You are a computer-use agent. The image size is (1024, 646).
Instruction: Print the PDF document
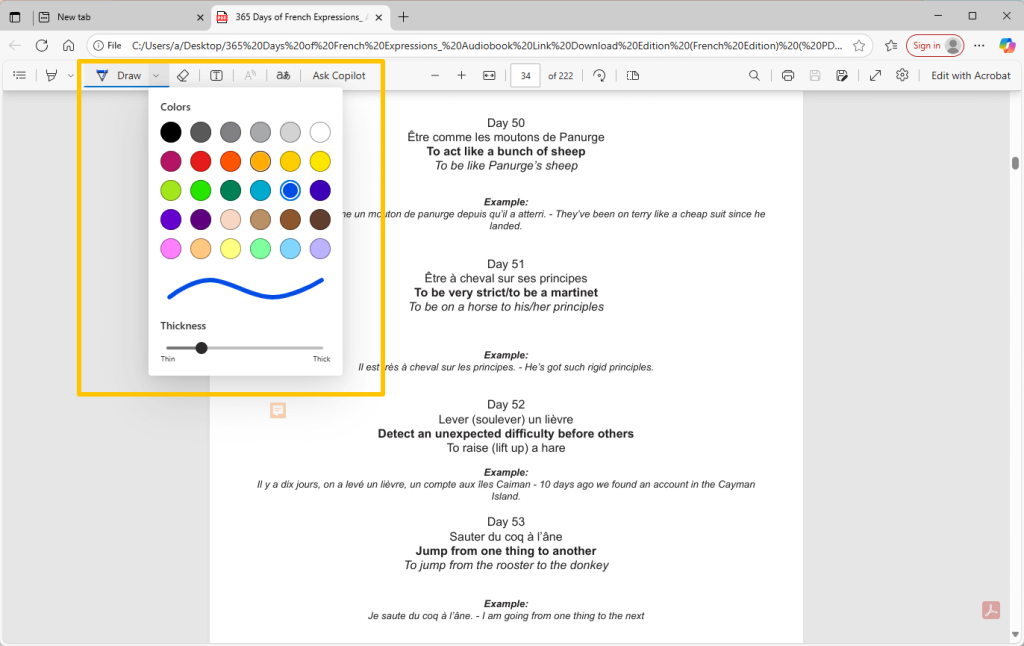pos(787,75)
